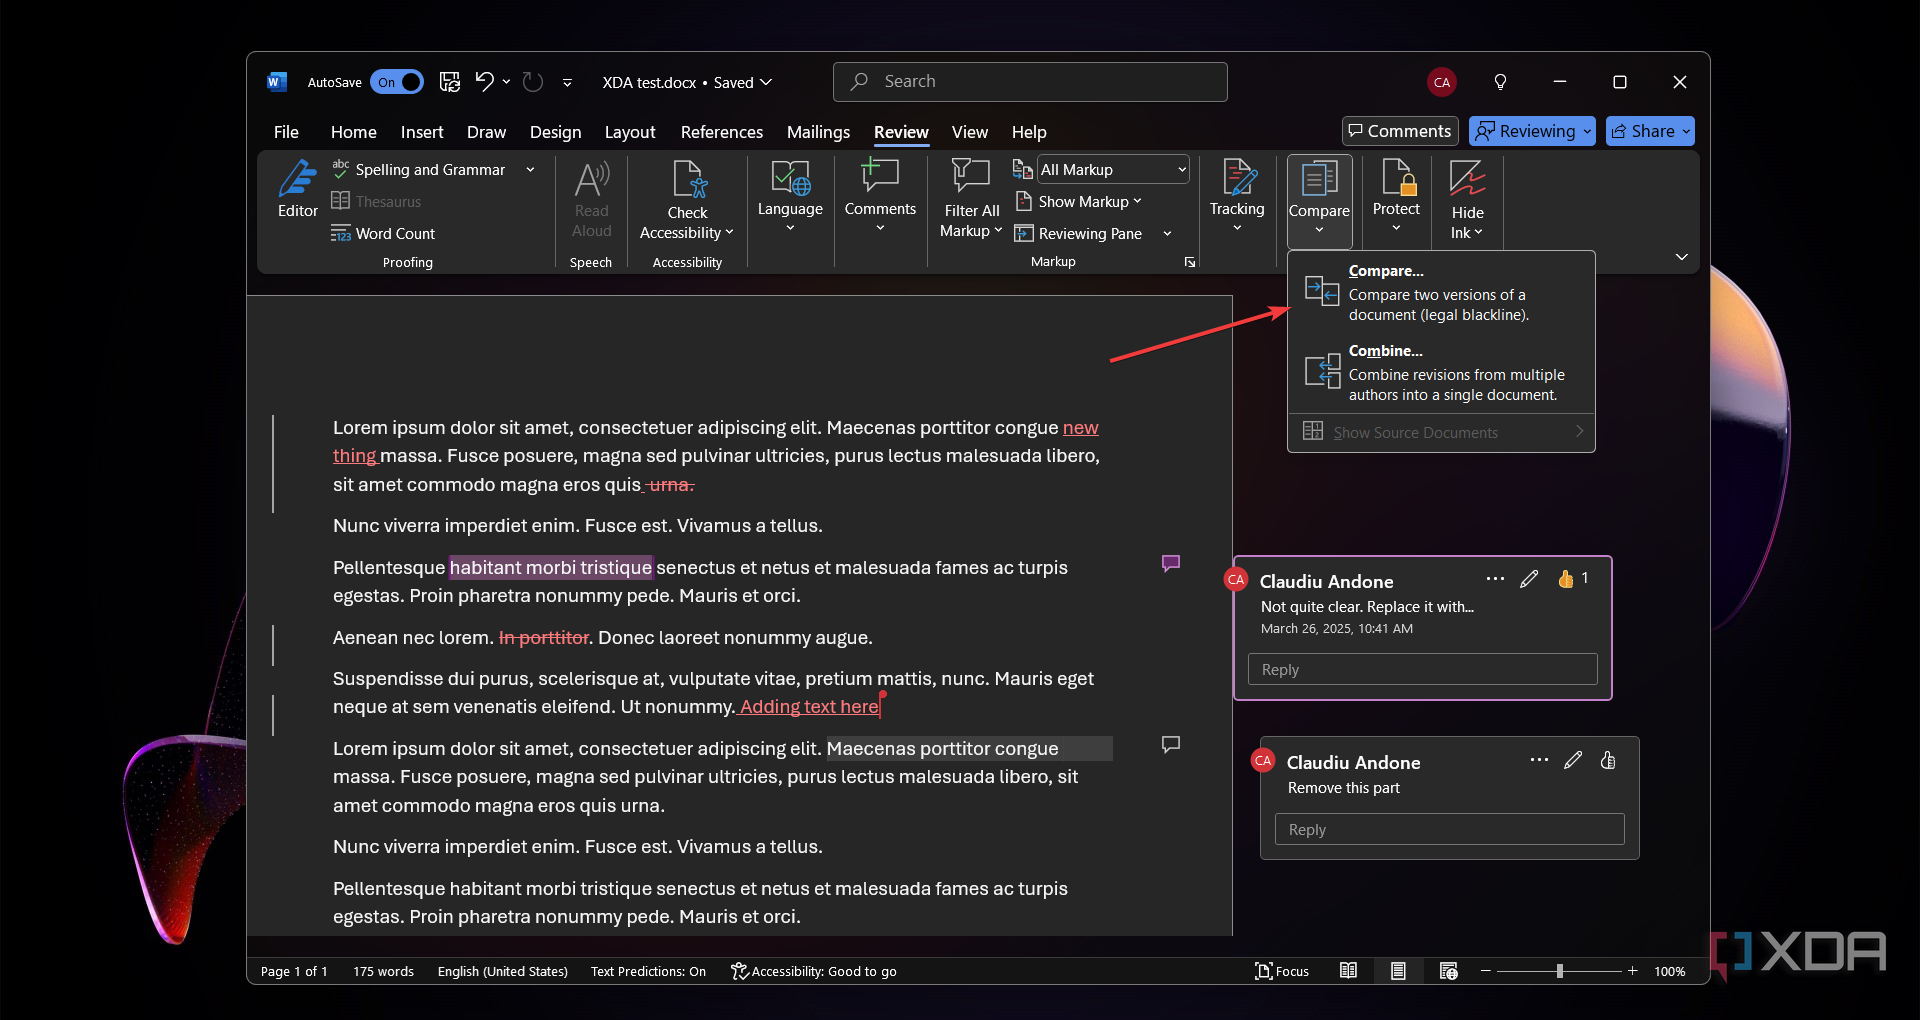Image resolution: width=1920 pixels, height=1020 pixels.
Task: Switch to the View tab
Action: point(969,132)
